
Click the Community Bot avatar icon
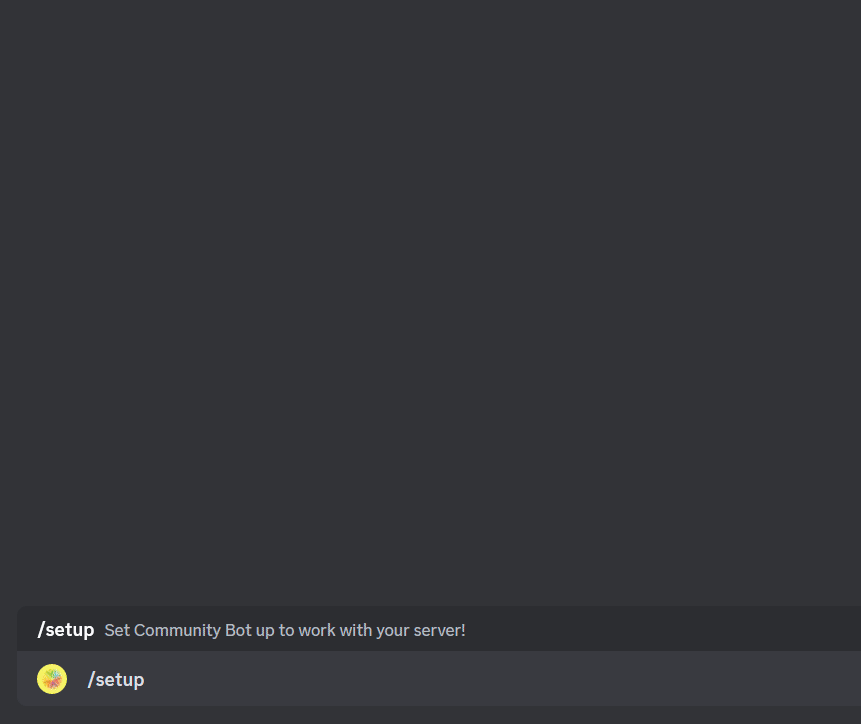pyautogui.click(x=52, y=679)
